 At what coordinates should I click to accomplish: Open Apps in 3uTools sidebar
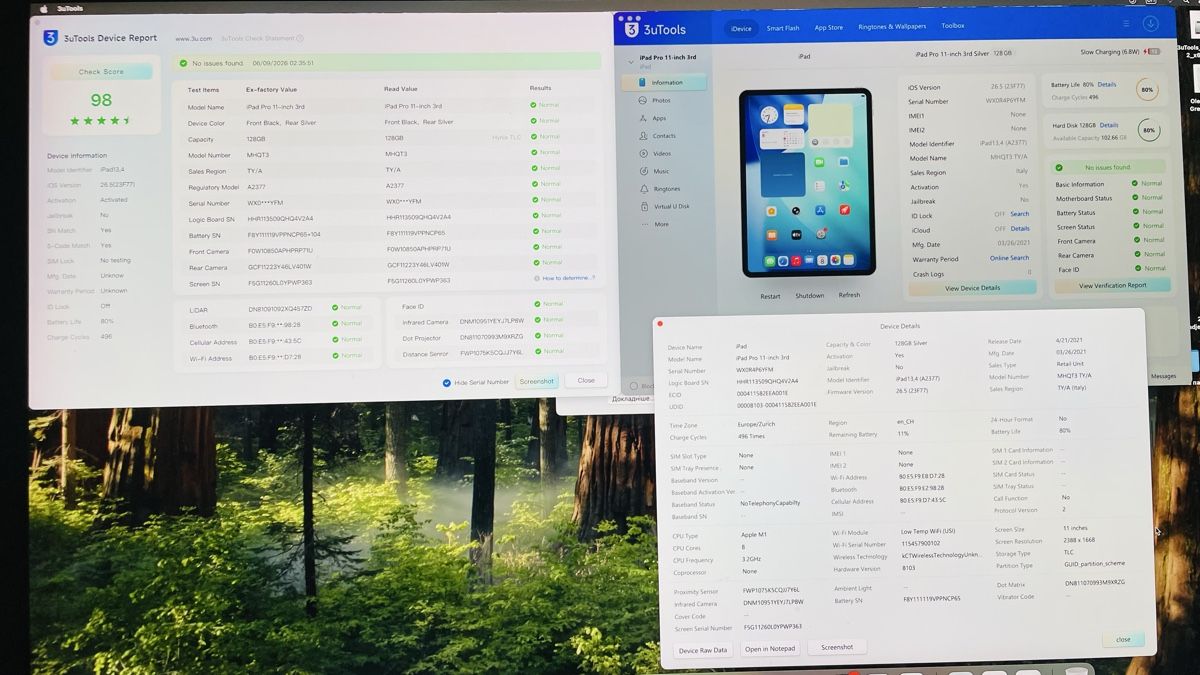[659, 118]
